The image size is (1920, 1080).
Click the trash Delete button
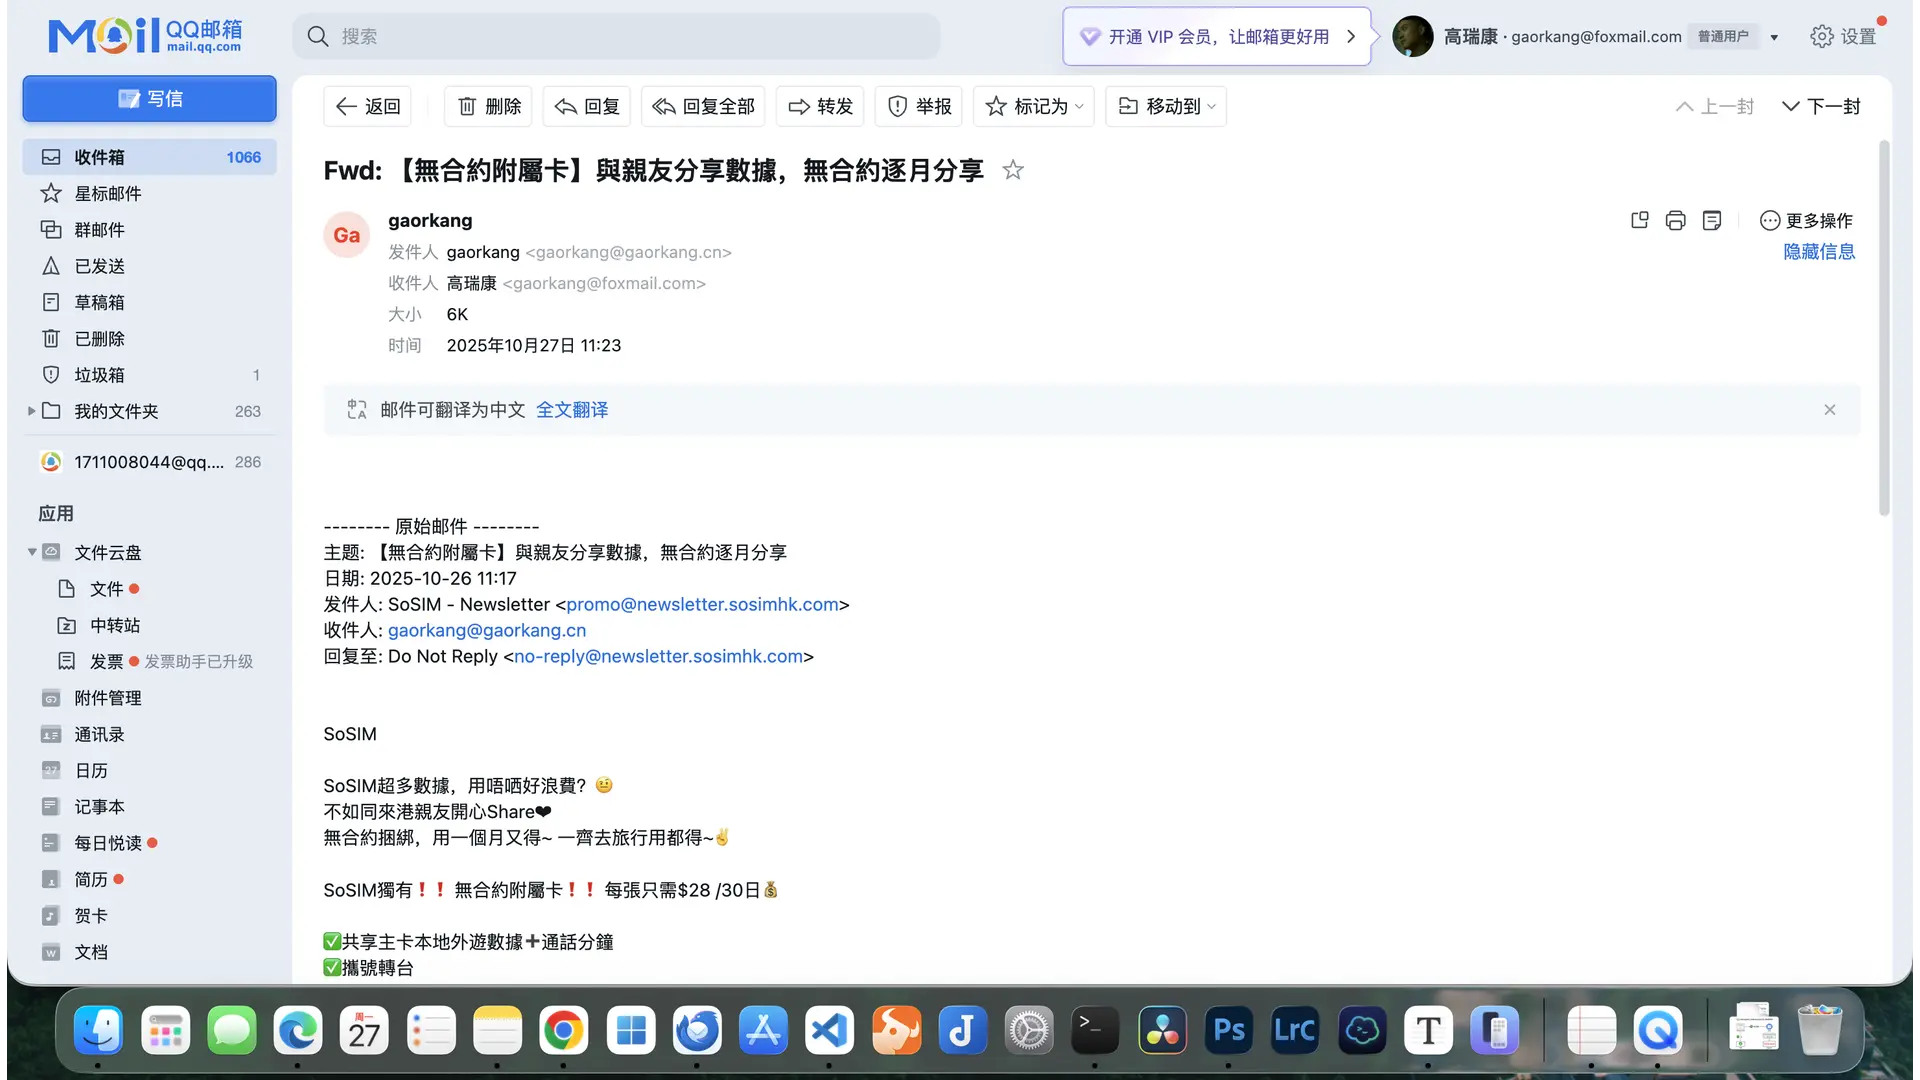[489, 106]
